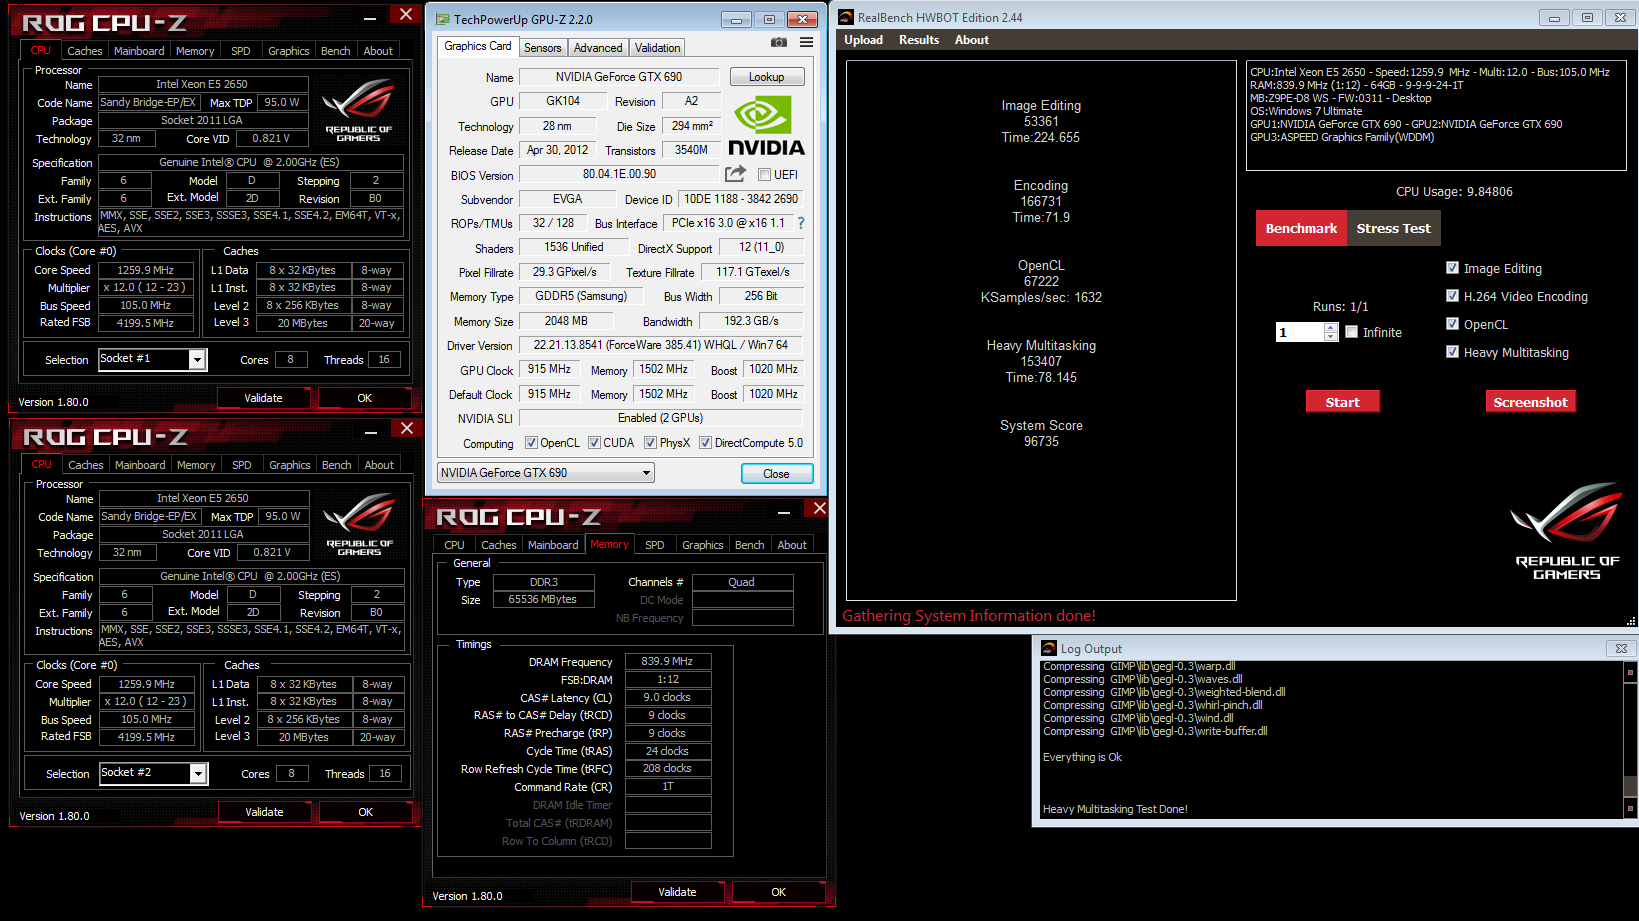
Task: Select Stress Test tab in RealBench
Action: click(1393, 228)
